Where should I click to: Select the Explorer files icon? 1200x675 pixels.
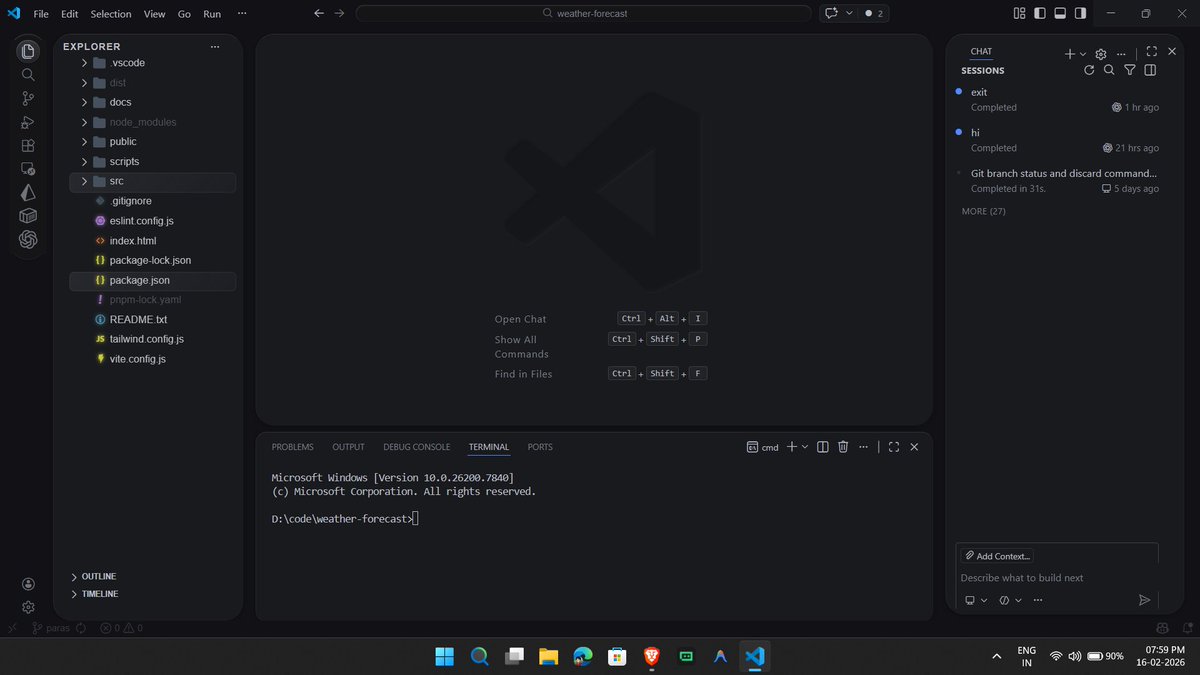point(28,51)
